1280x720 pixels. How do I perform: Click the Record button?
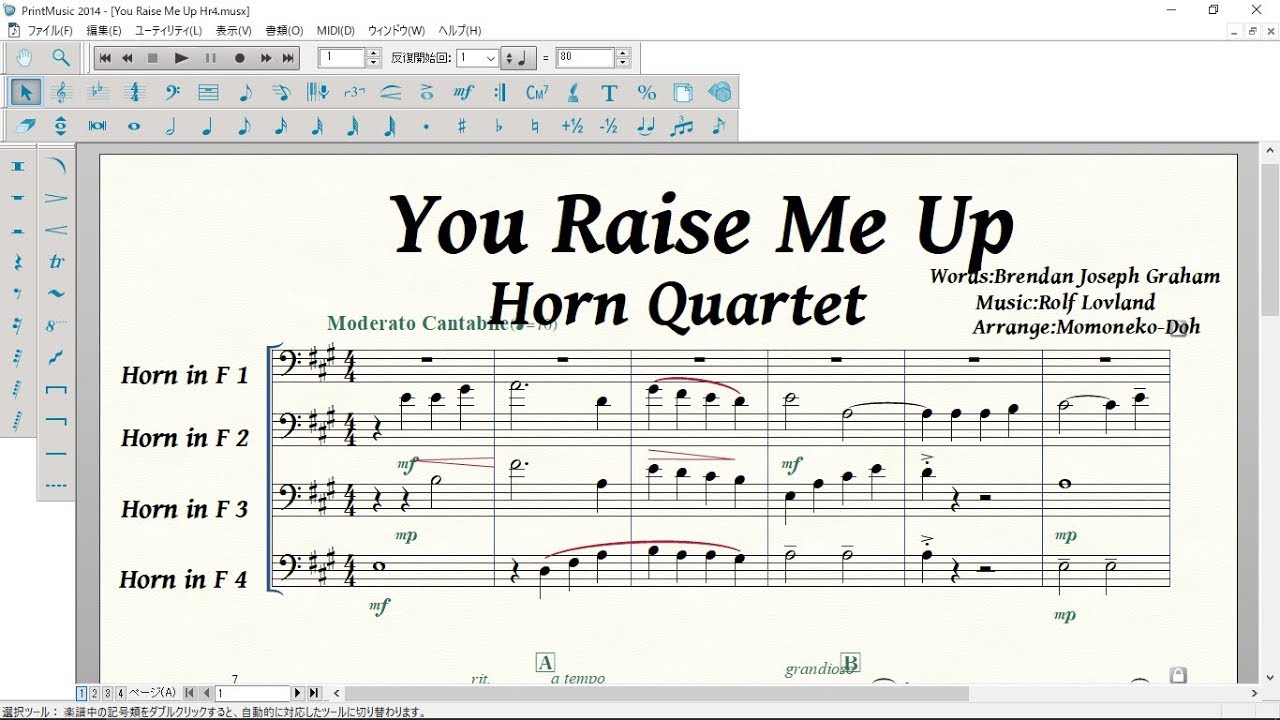[x=239, y=58]
